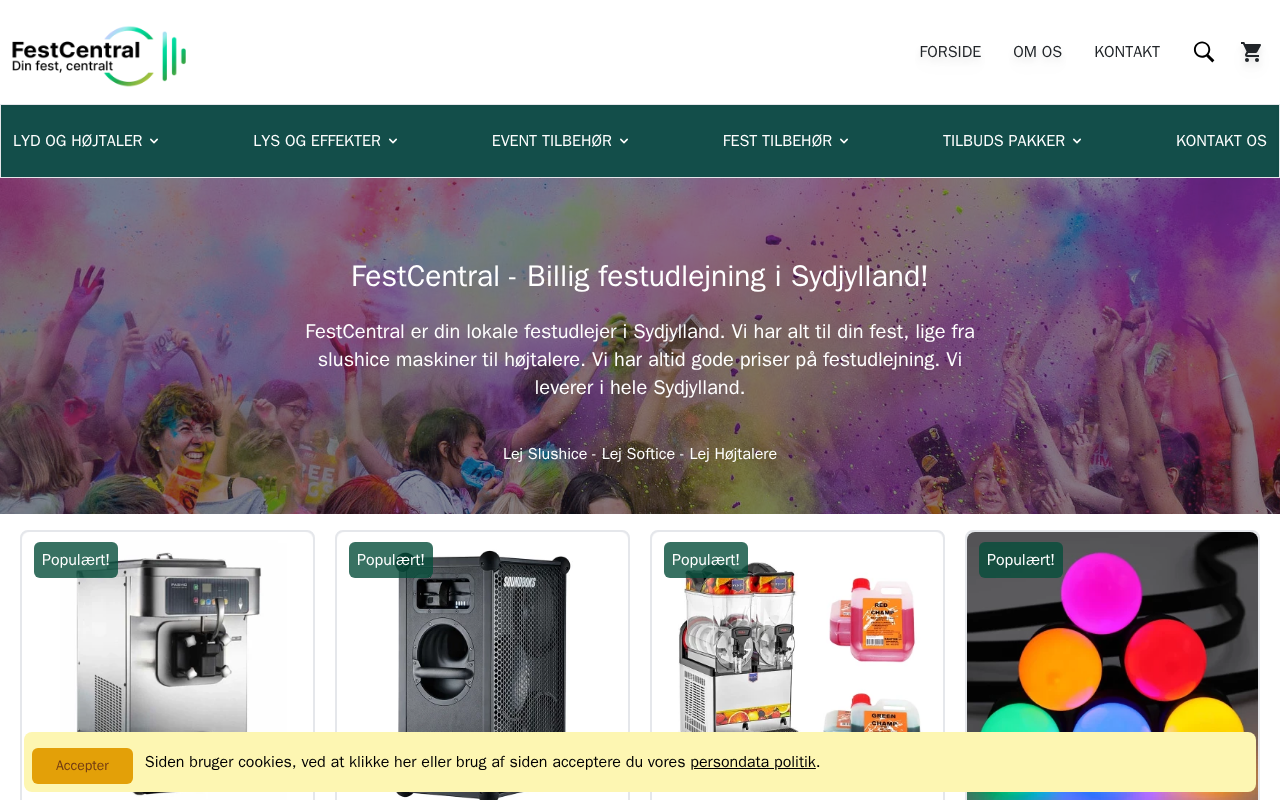The height and width of the screenshot is (800, 1280).
Task: Expand the LYS OG EFFEKTER menu
Action: tap(326, 141)
